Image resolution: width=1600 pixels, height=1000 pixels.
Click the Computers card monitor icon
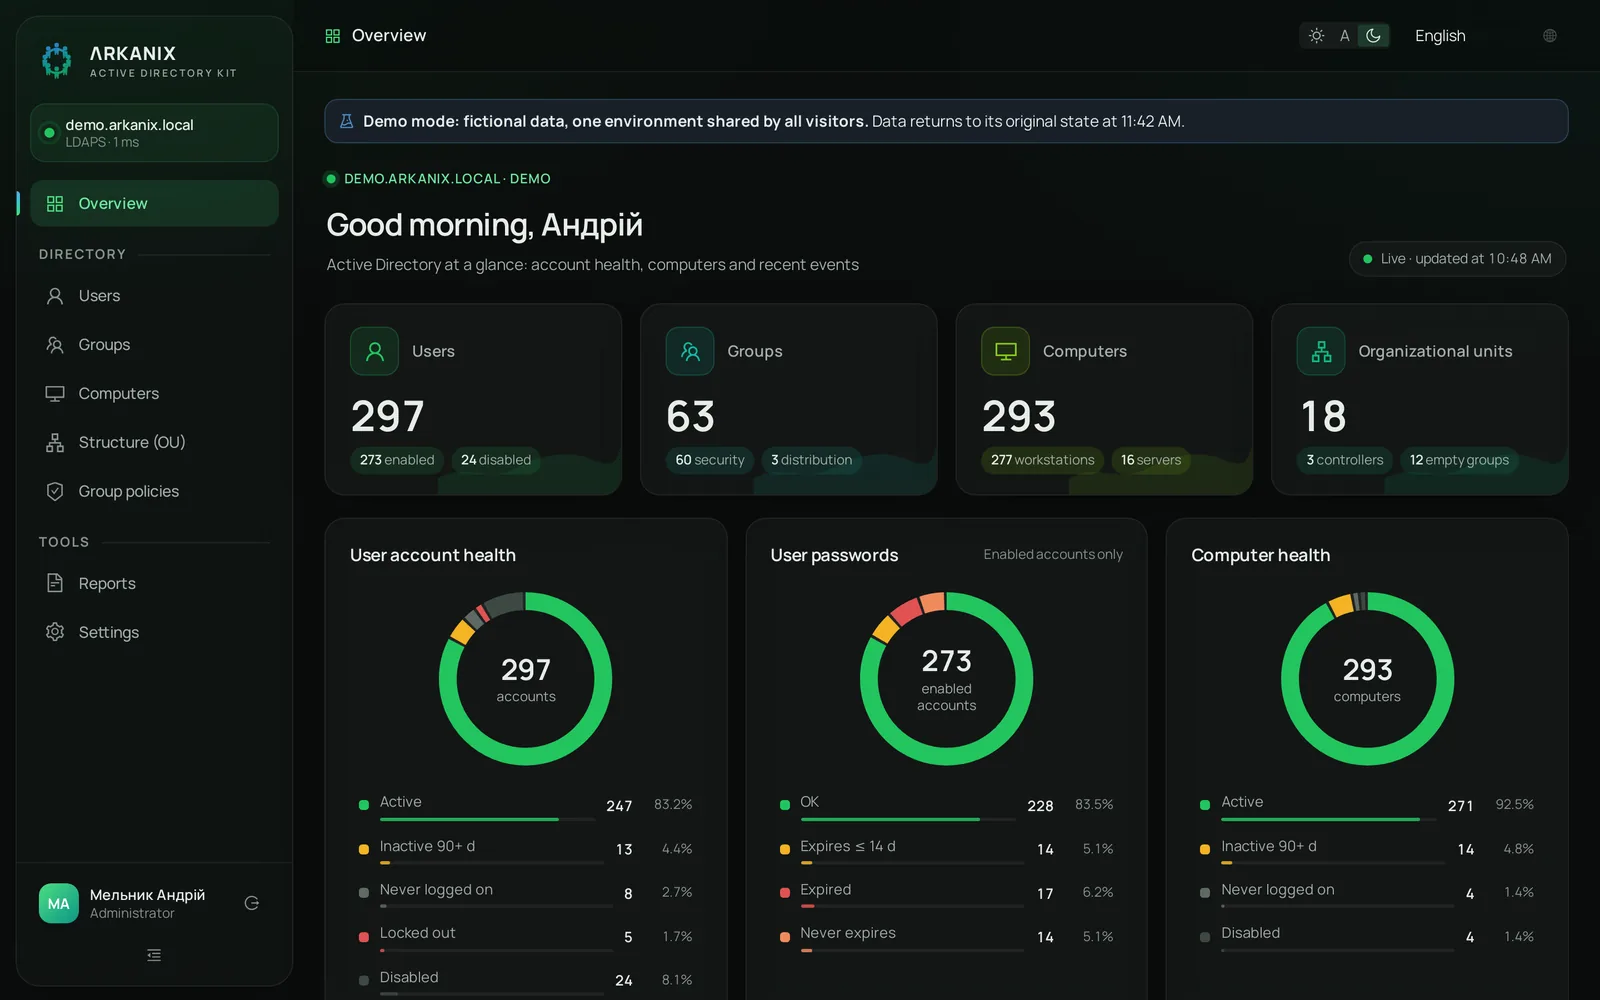pyautogui.click(x=1006, y=352)
